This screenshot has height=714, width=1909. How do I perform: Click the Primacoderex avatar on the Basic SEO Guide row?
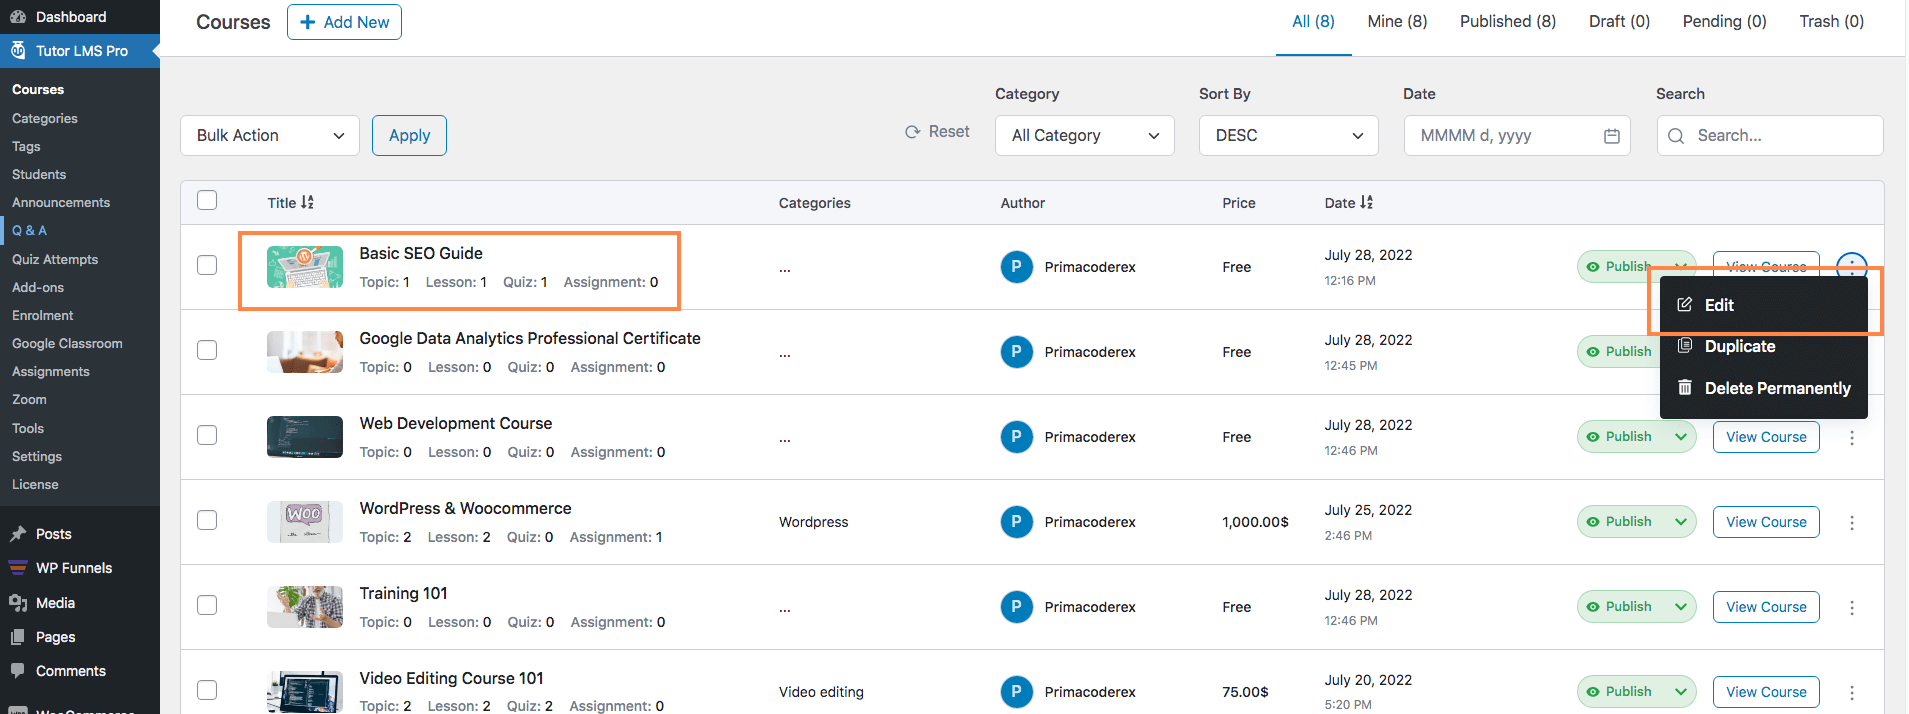coord(1016,267)
